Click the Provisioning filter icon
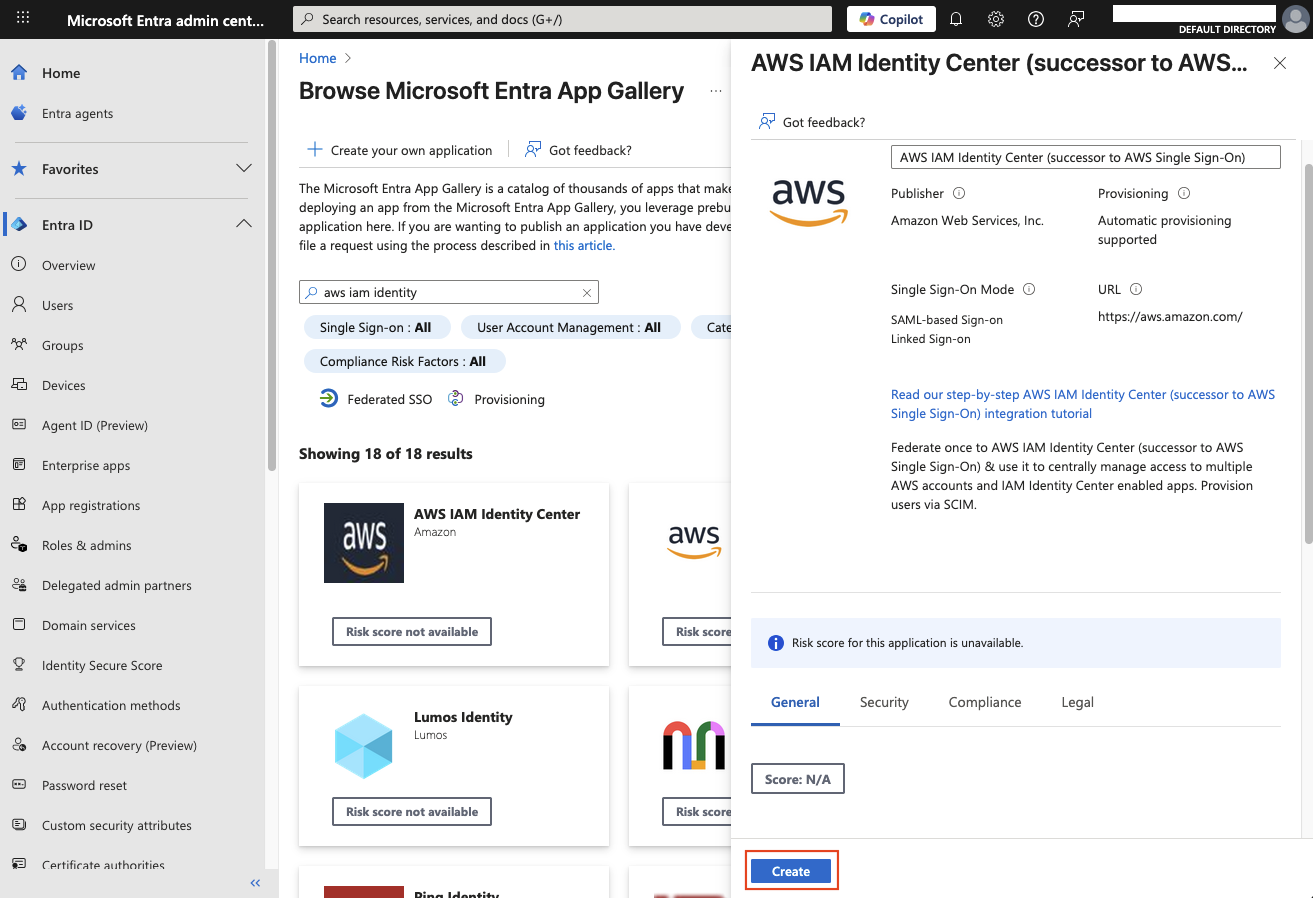The width and height of the screenshot is (1313, 898). [x=454, y=398]
